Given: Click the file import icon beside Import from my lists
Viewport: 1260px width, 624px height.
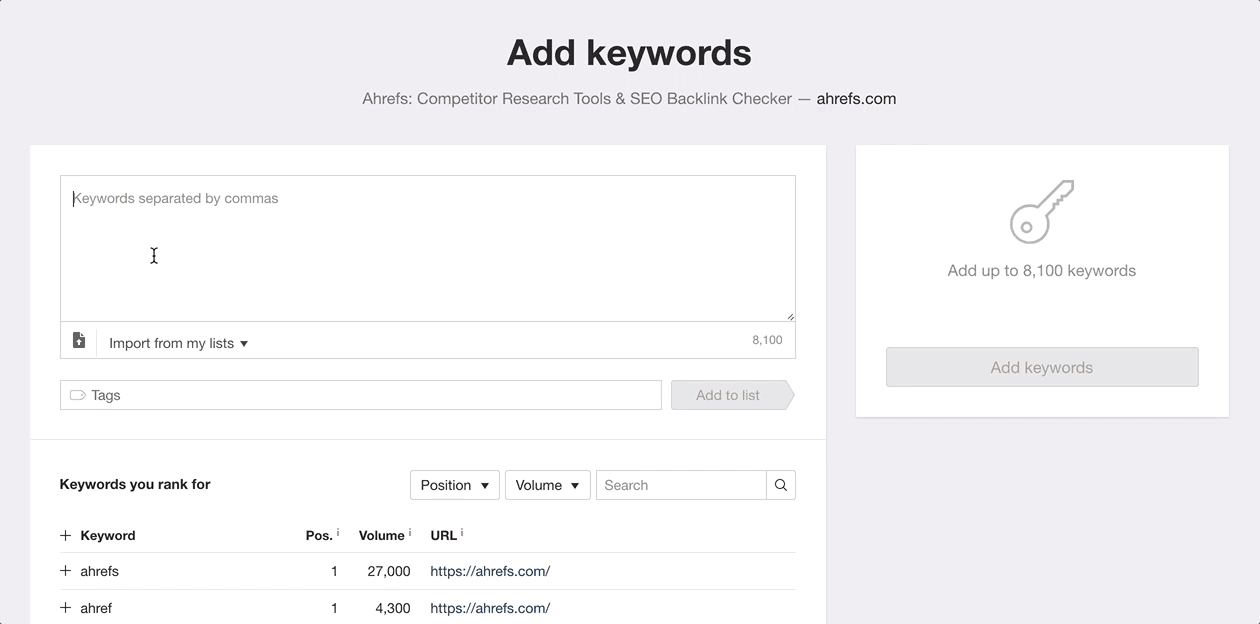Looking at the screenshot, I should (x=79, y=340).
